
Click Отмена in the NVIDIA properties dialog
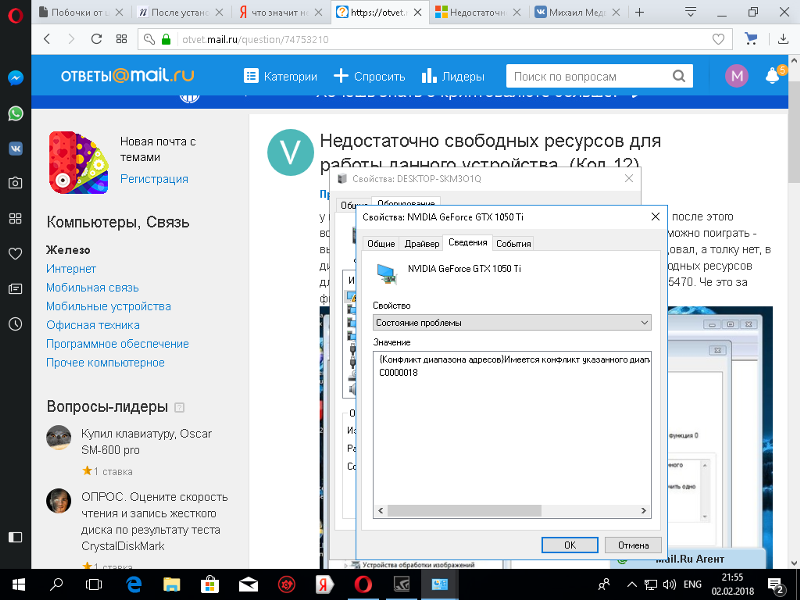(x=633, y=545)
